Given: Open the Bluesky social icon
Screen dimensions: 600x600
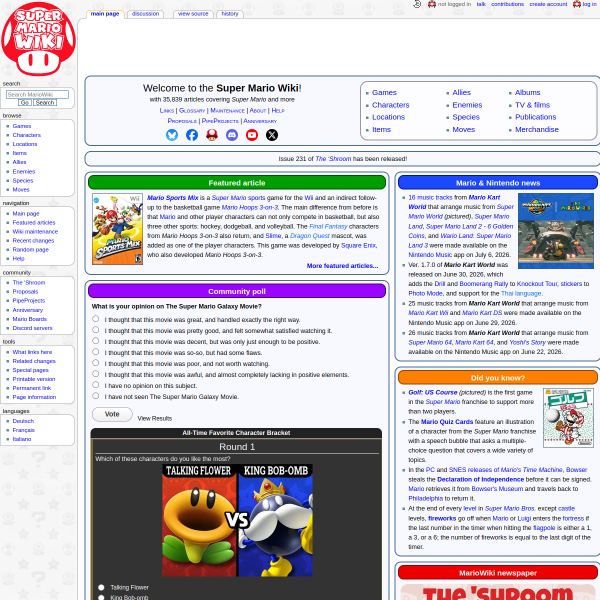Looking at the screenshot, I should pyautogui.click(x=172, y=135).
